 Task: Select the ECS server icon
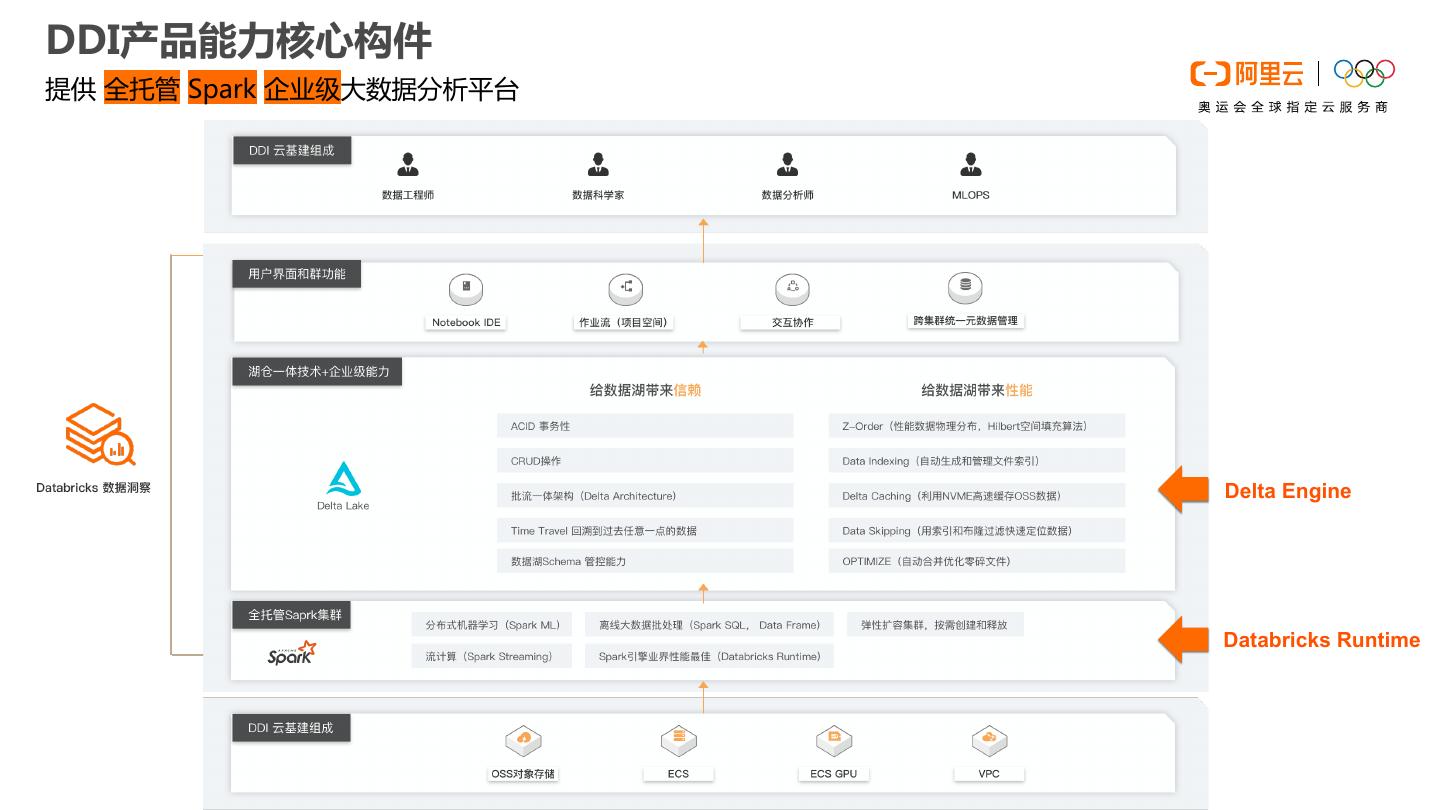coord(678,741)
